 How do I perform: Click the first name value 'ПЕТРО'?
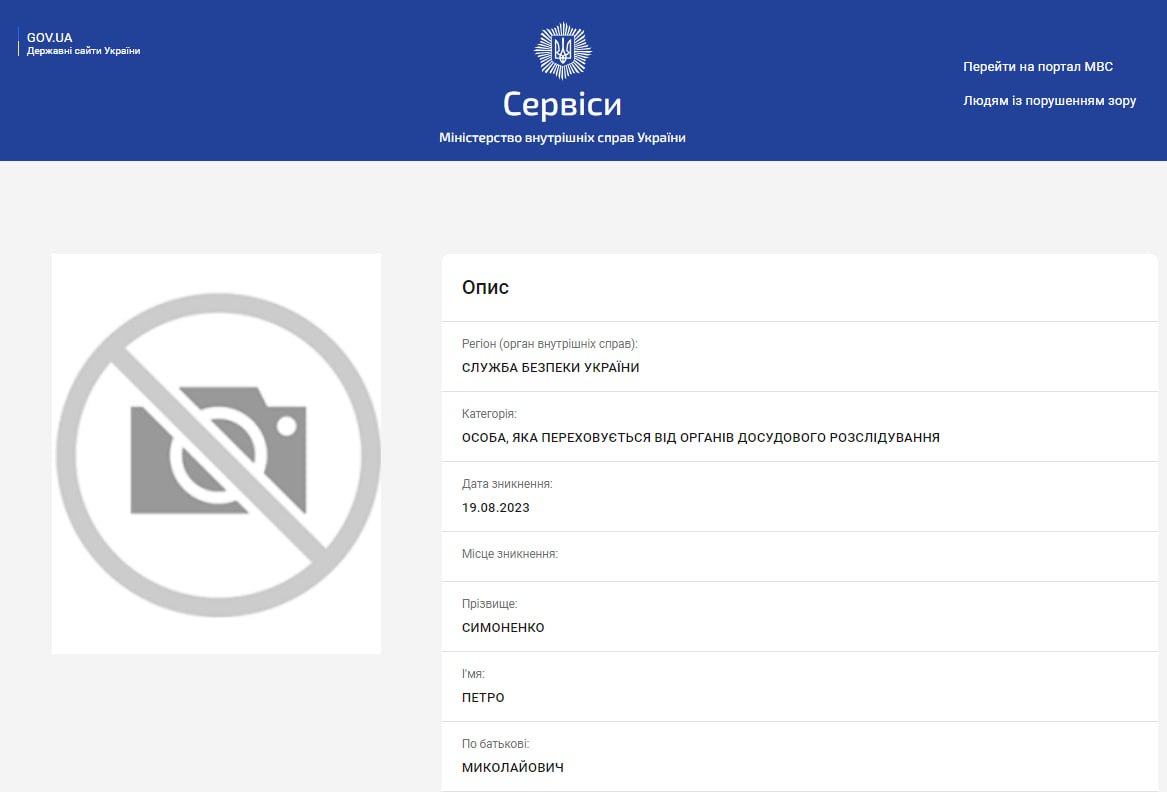pos(483,698)
